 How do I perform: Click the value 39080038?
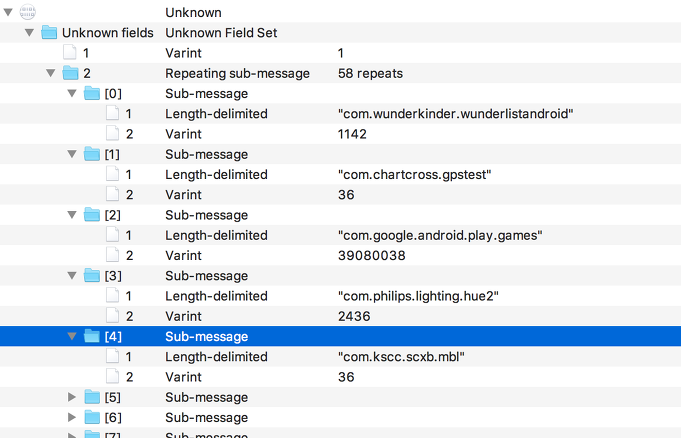[372, 255]
